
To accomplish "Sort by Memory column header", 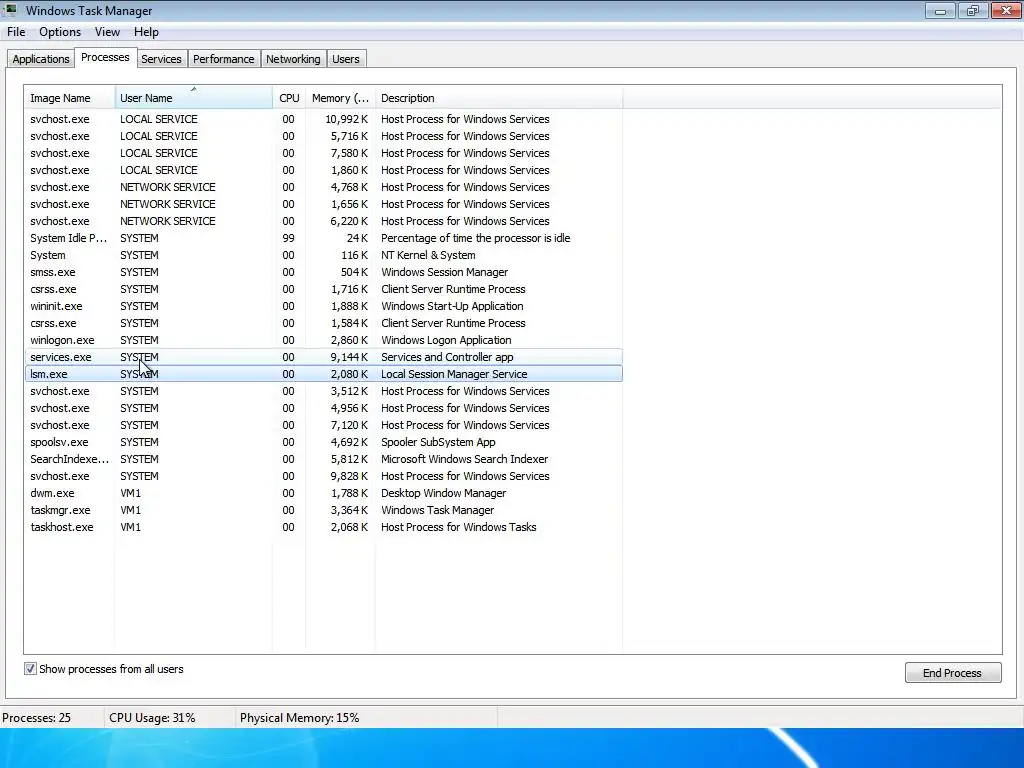I will coord(340,98).
